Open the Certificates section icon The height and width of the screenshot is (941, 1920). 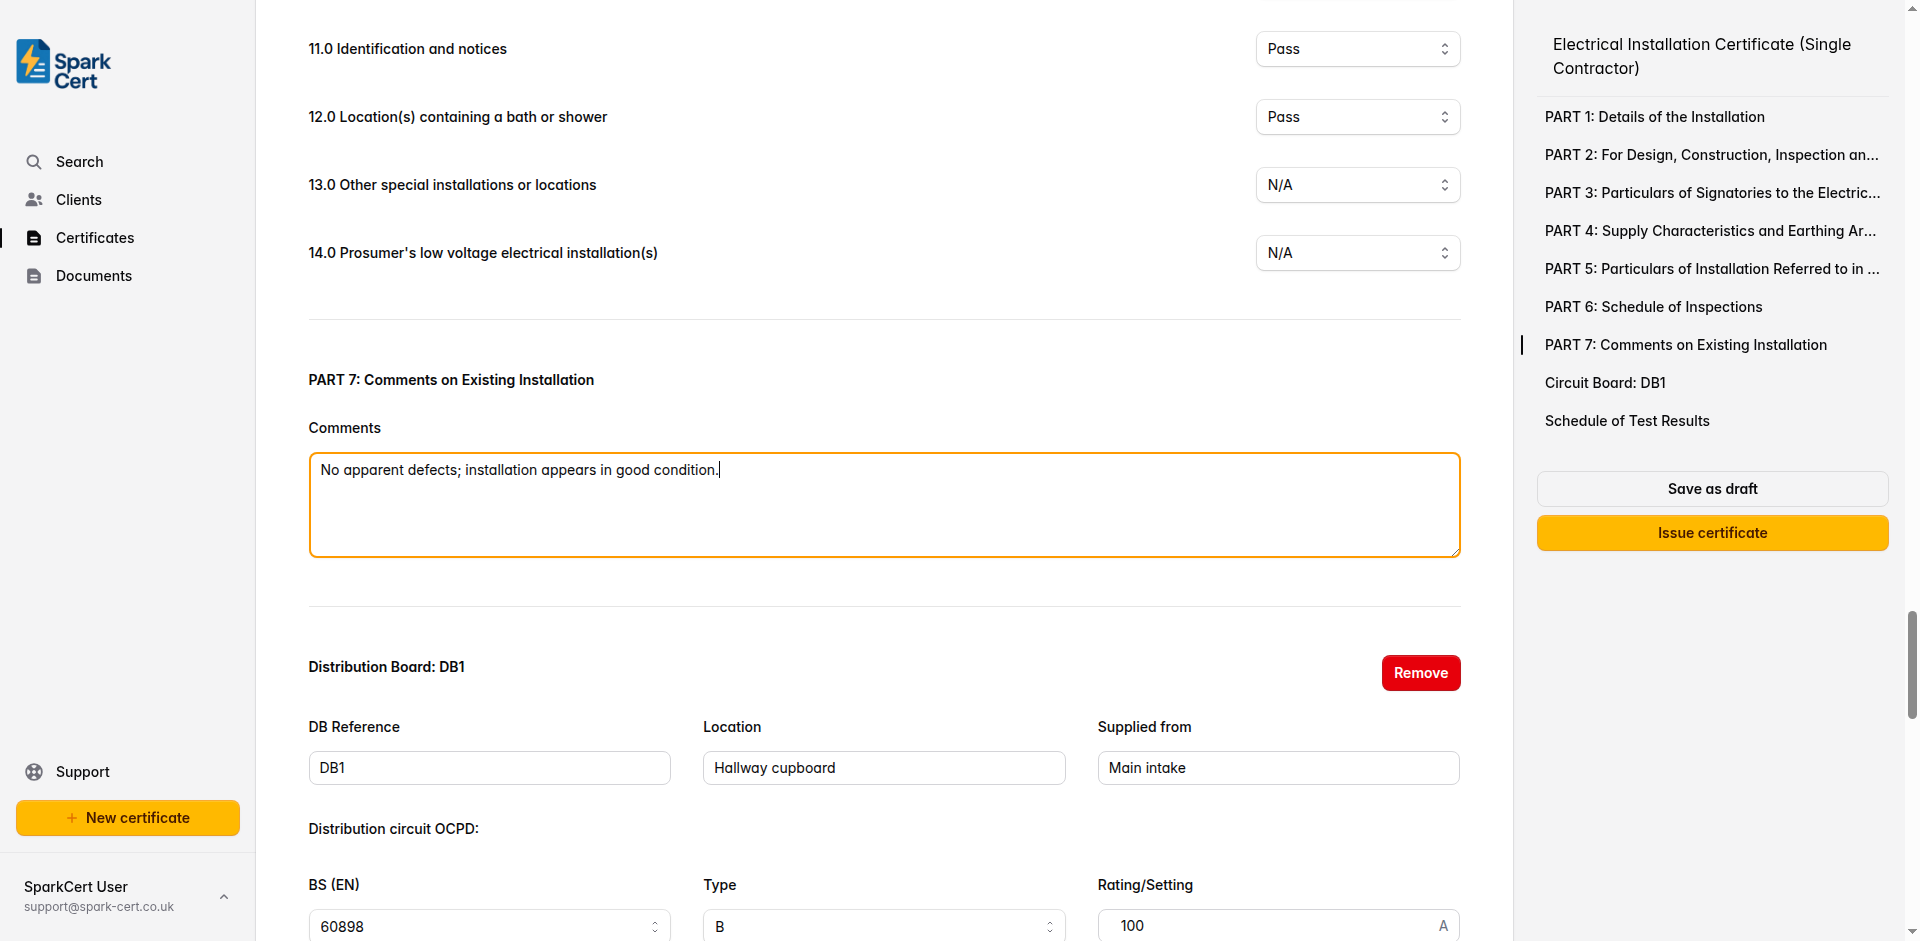point(34,237)
